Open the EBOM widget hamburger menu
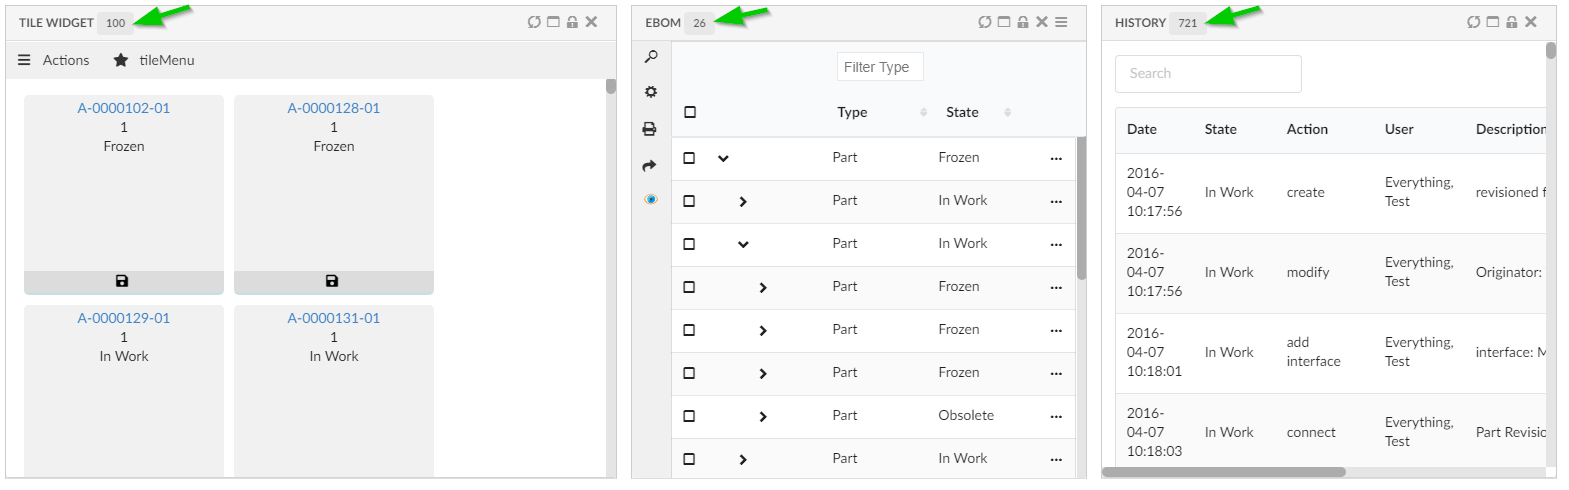 point(1061,22)
